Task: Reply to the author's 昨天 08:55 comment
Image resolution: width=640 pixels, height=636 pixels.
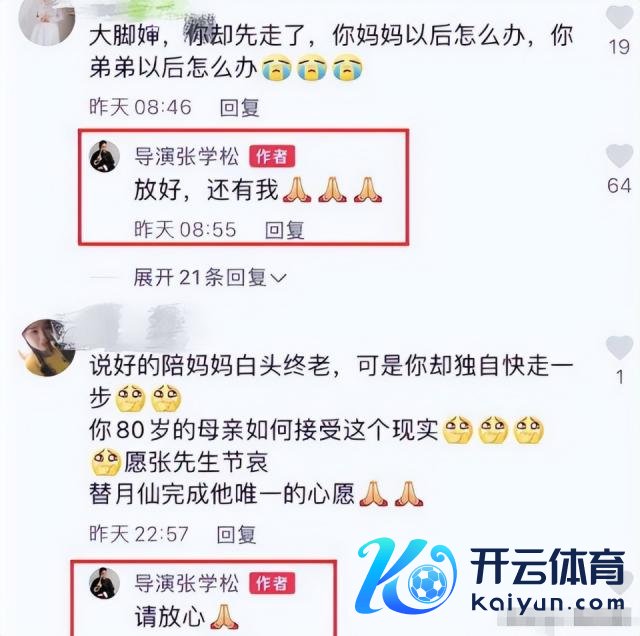Action: coord(284,230)
